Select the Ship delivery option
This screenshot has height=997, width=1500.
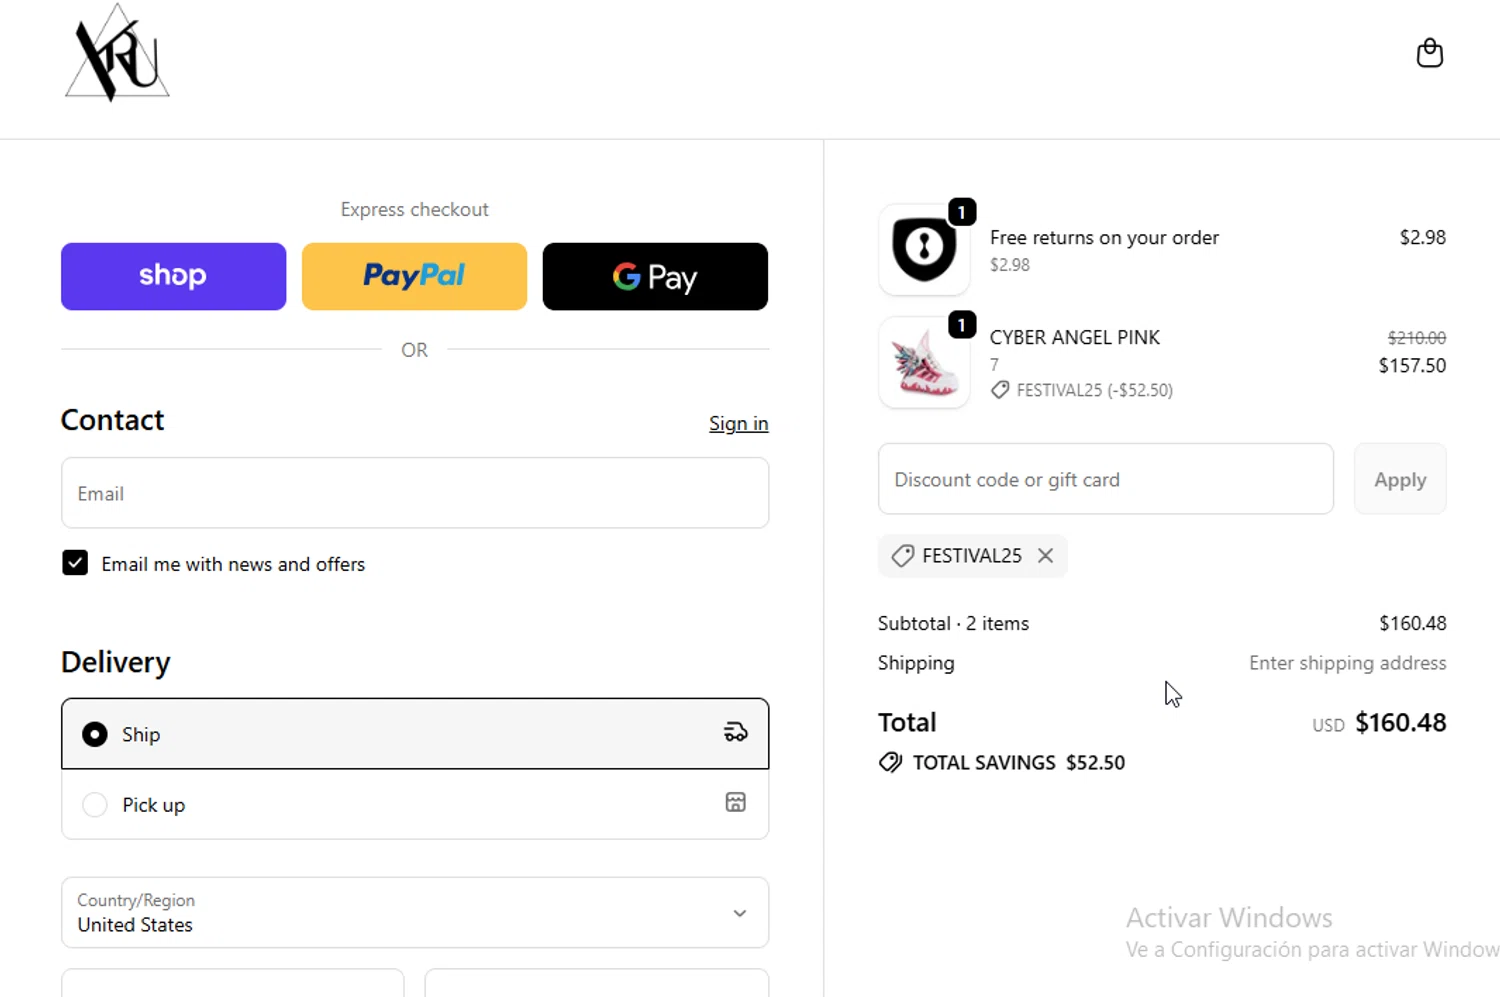(415, 734)
